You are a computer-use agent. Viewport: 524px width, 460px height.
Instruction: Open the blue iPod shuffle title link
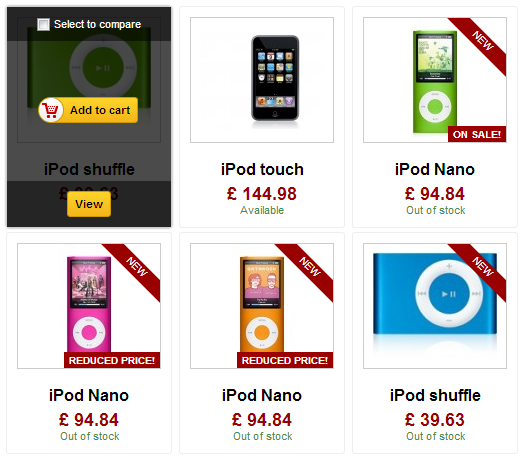[x=435, y=395]
